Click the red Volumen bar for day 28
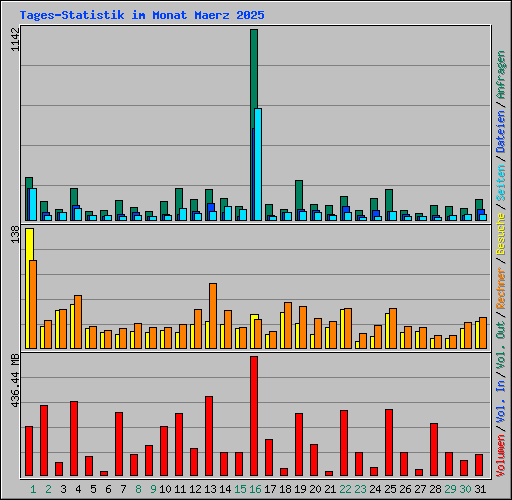The image size is (512, 500). (434, 449)
